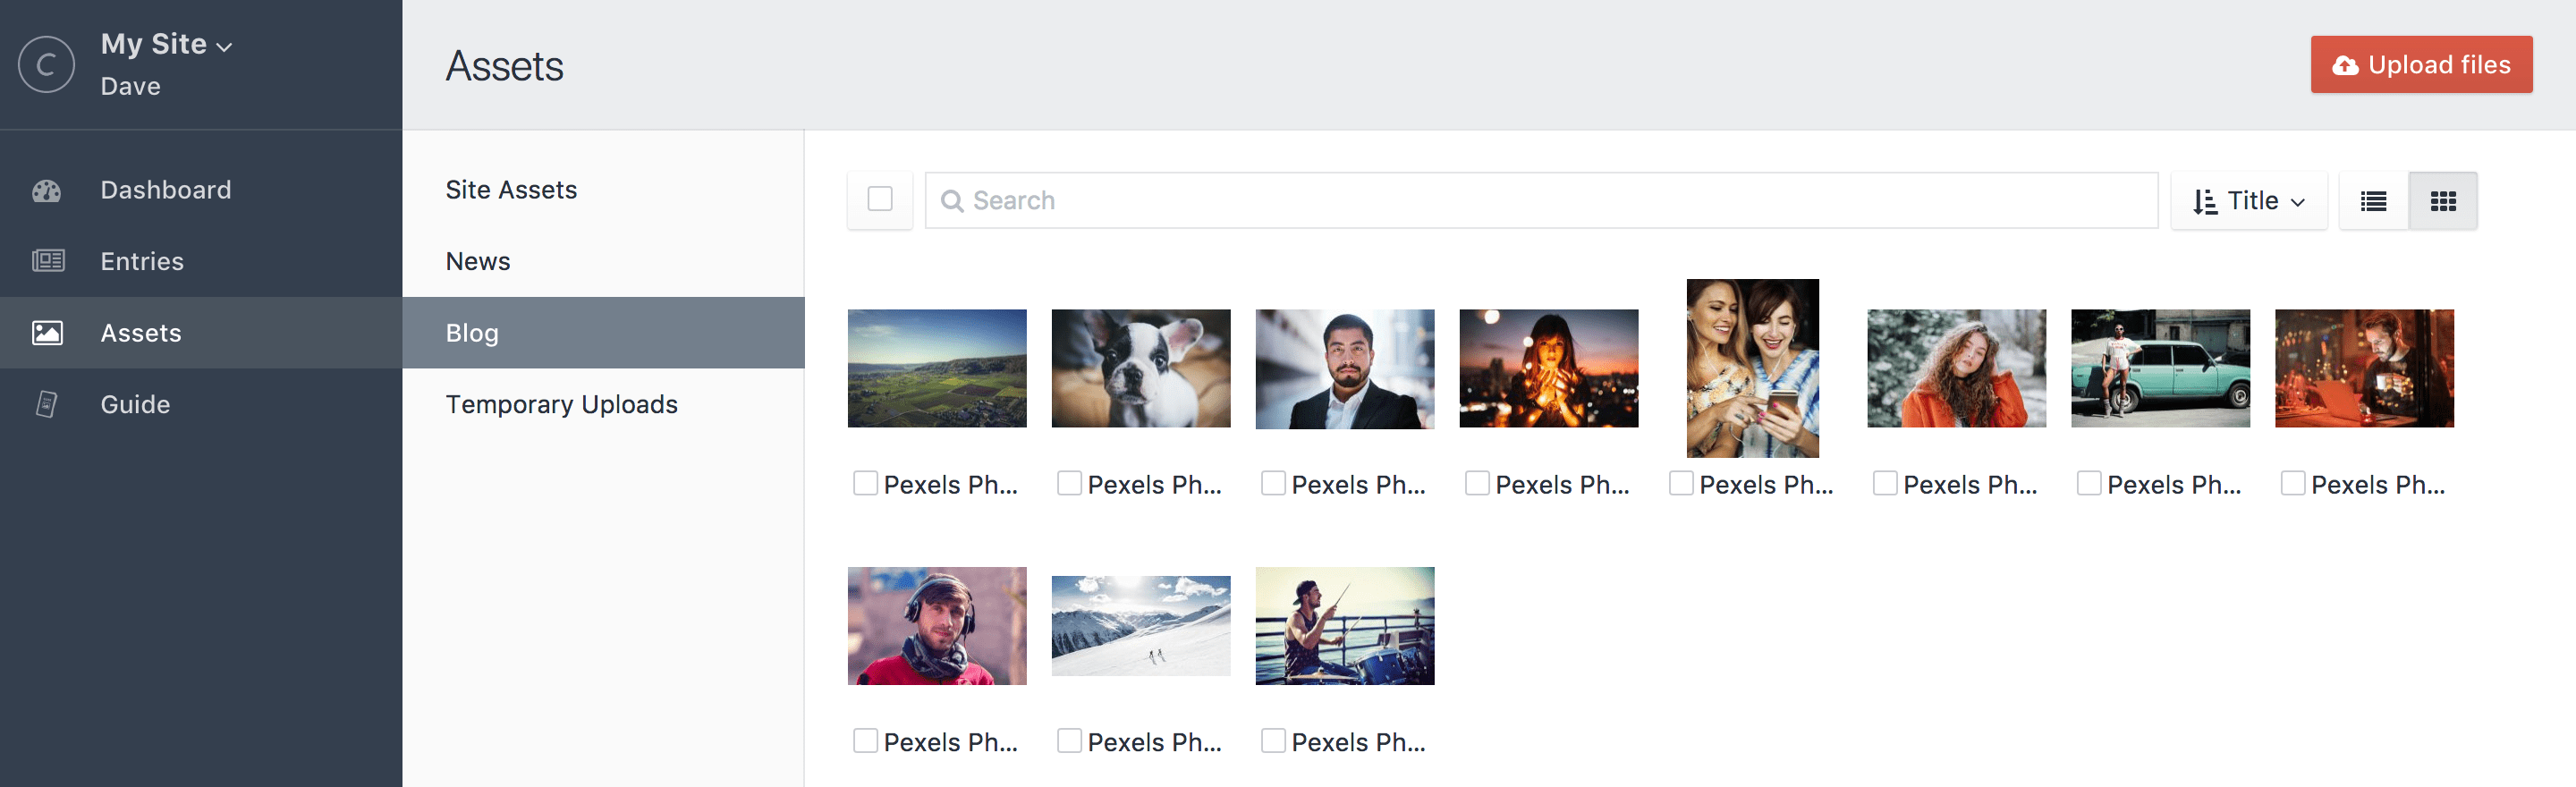Switch to list view icon
This screenshot has width=2576, height=787.
point(2373,201)
